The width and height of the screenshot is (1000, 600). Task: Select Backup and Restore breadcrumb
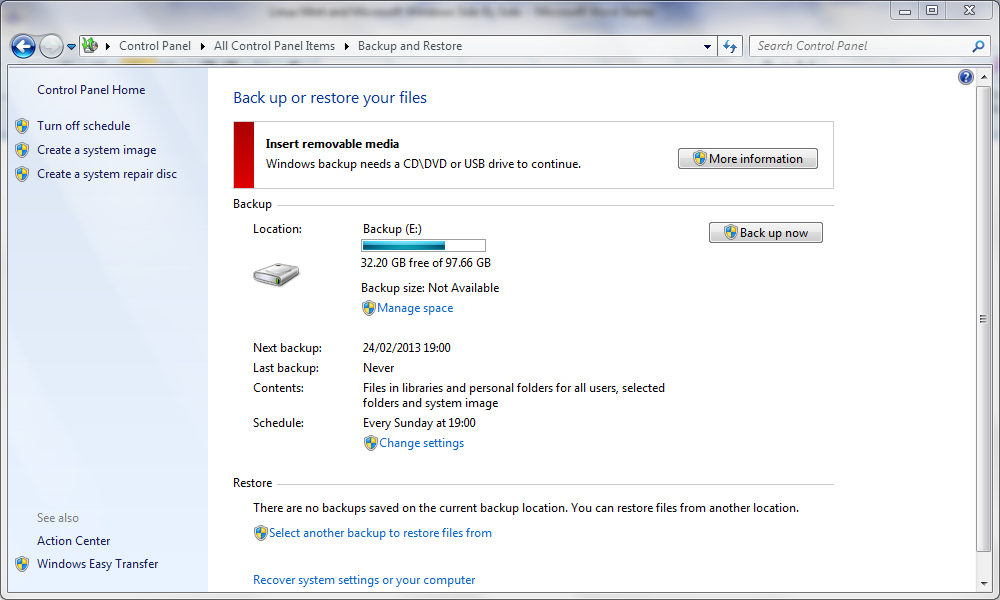tap(410, 46)
